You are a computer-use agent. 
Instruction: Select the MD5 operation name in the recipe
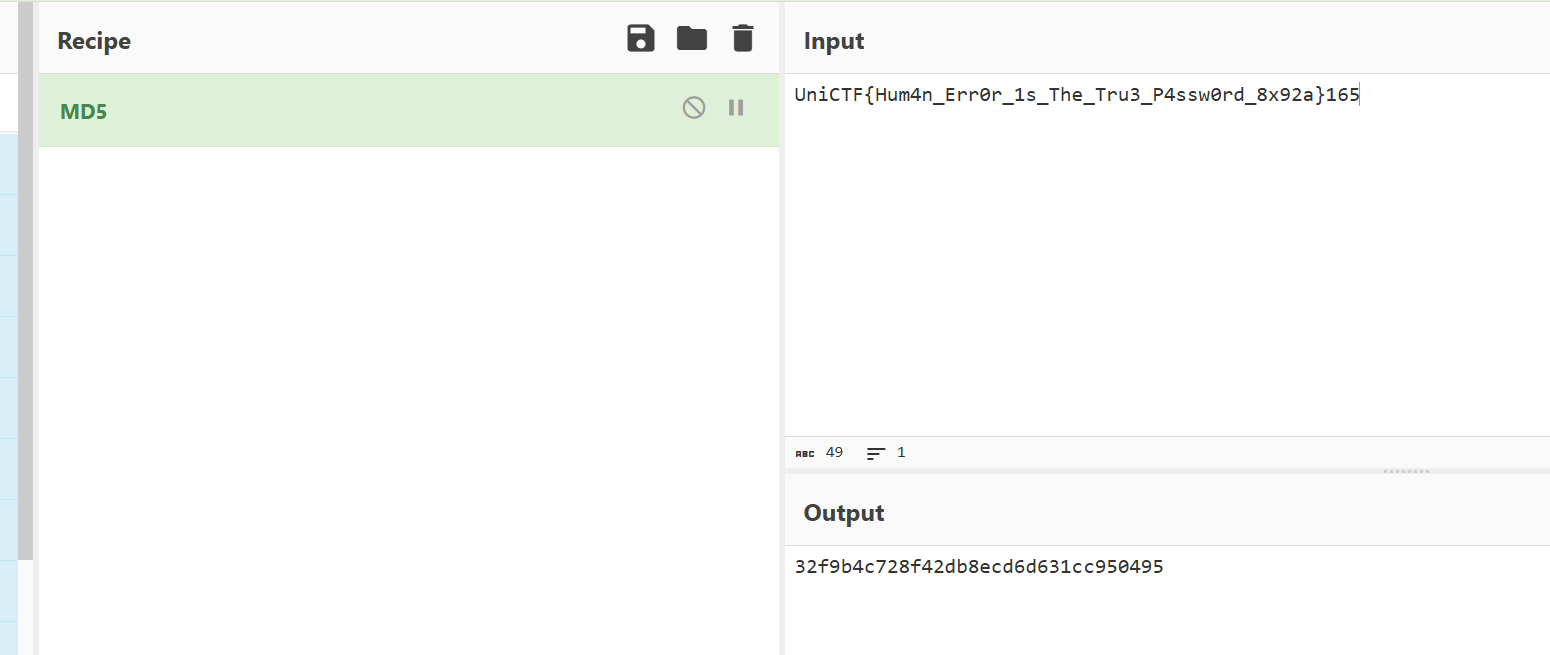pyautogui.click(x=84, y=111)
